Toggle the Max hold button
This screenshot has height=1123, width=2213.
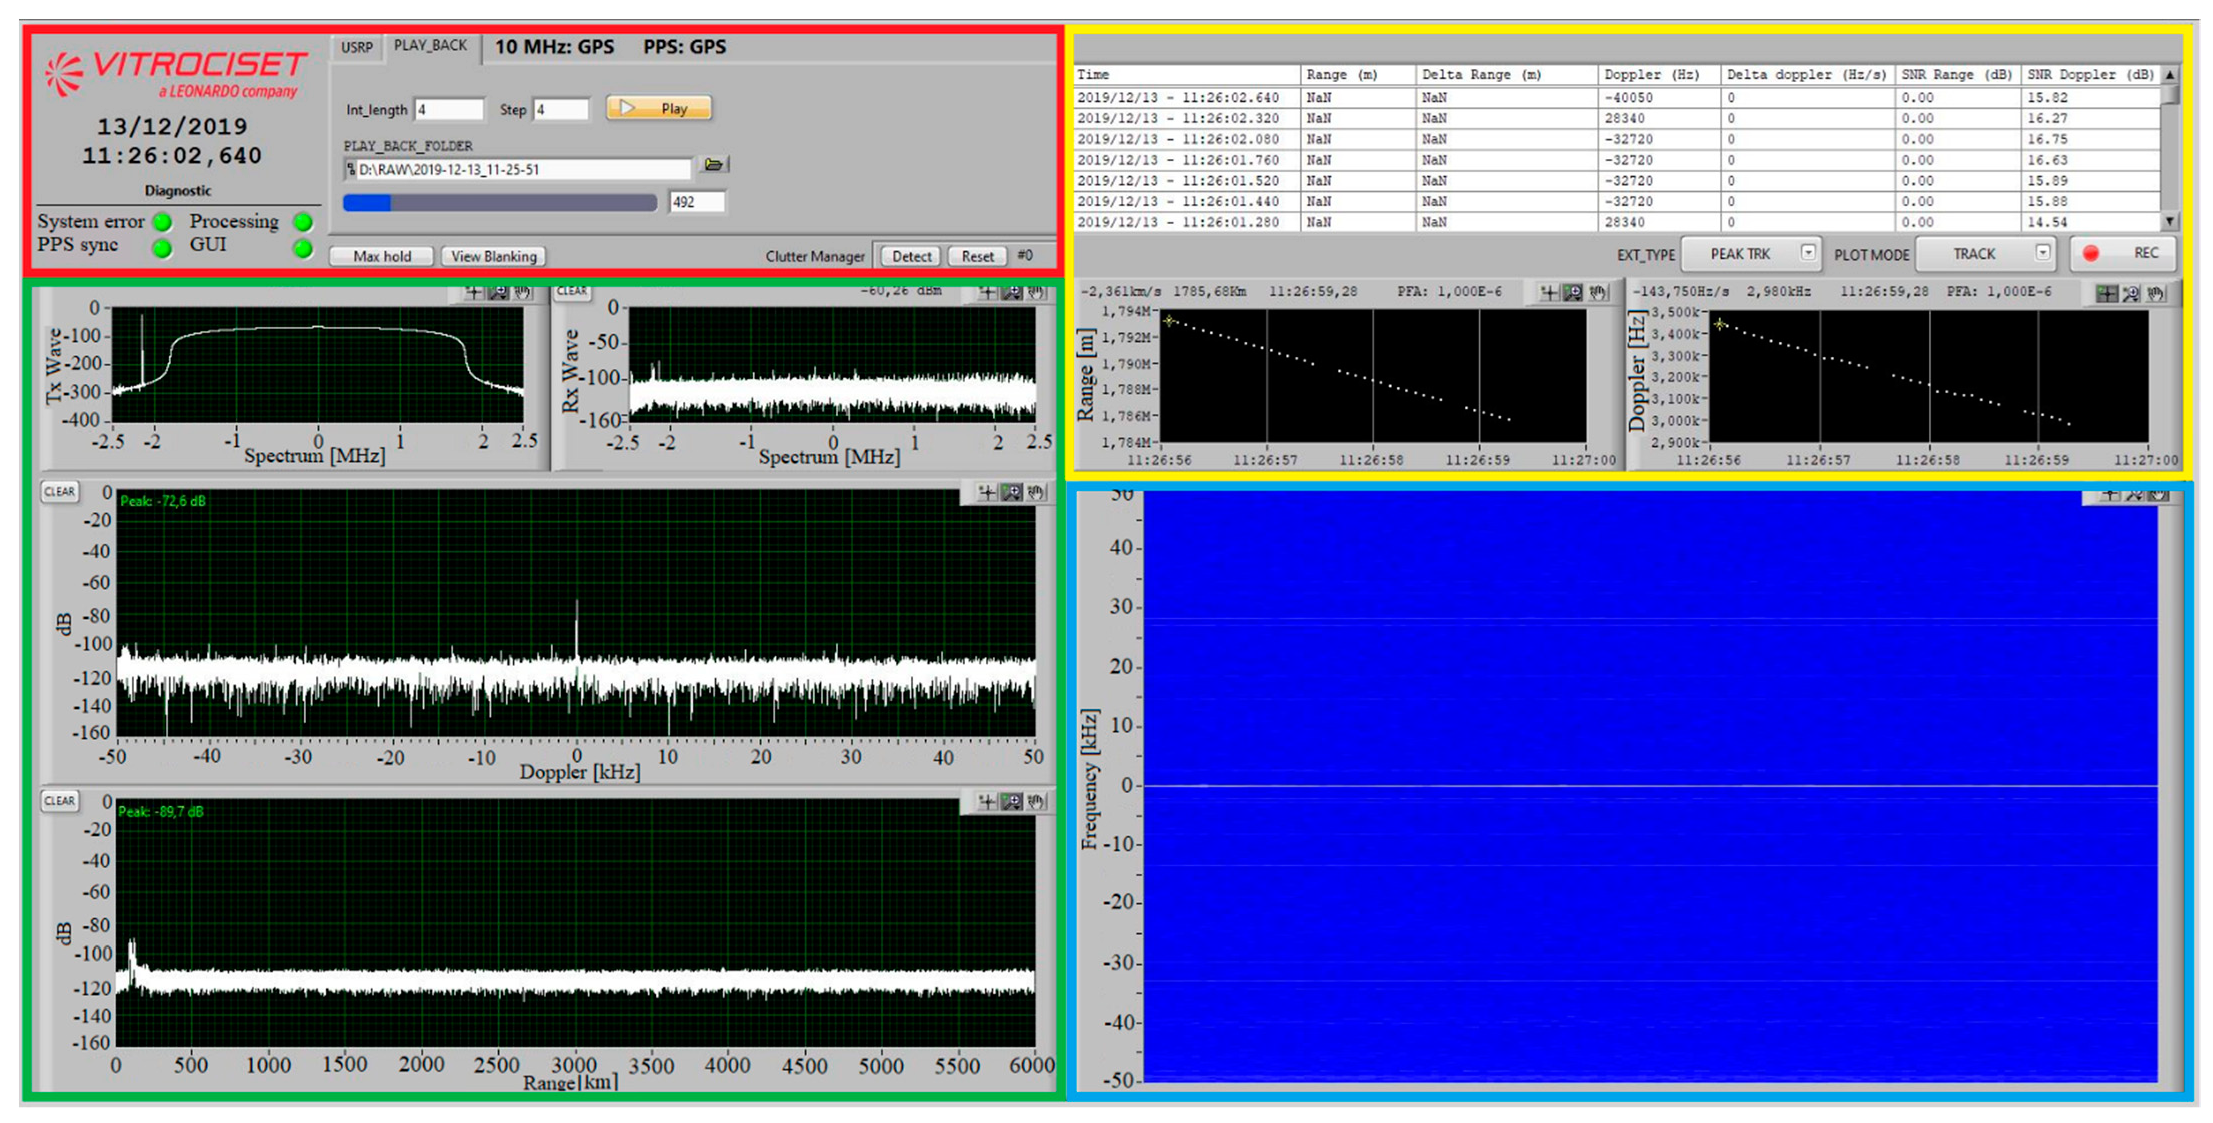tap(381, 257)
